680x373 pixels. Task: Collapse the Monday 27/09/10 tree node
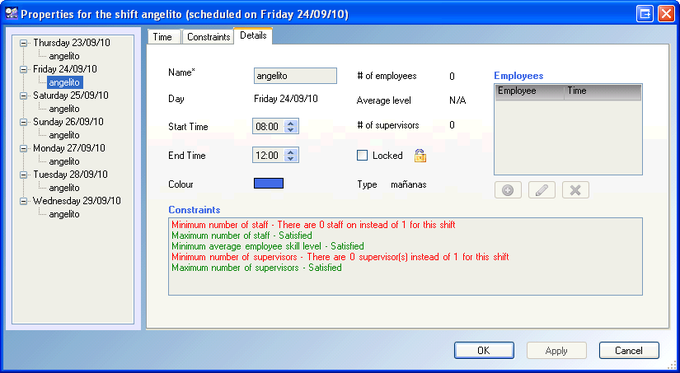point(23,148)
